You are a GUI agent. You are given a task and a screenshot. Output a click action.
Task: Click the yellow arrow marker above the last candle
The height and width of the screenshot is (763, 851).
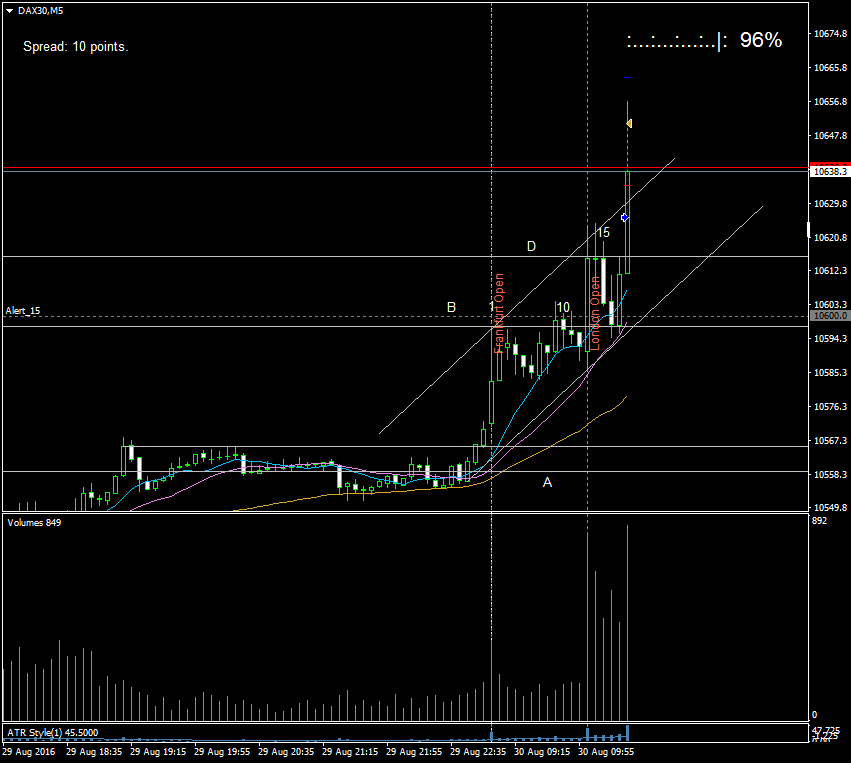pyautogui.click(x=629, y=124)
